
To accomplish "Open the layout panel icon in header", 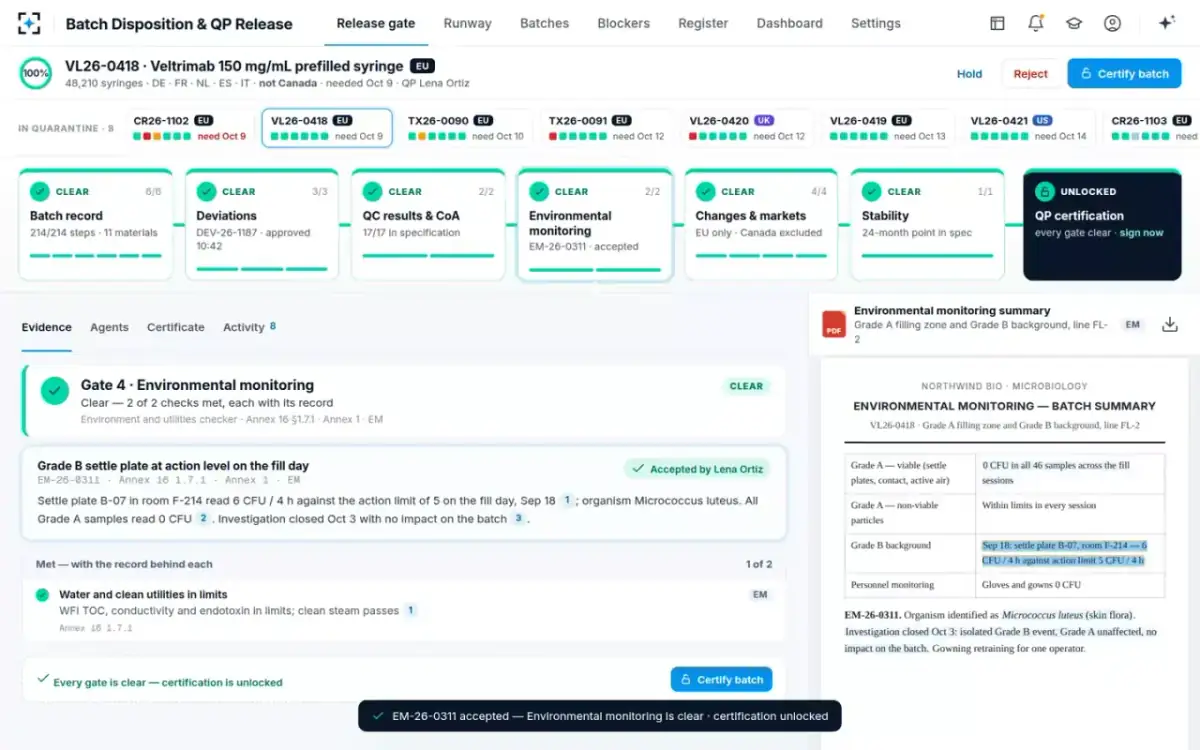I will (x=997, y=23).
